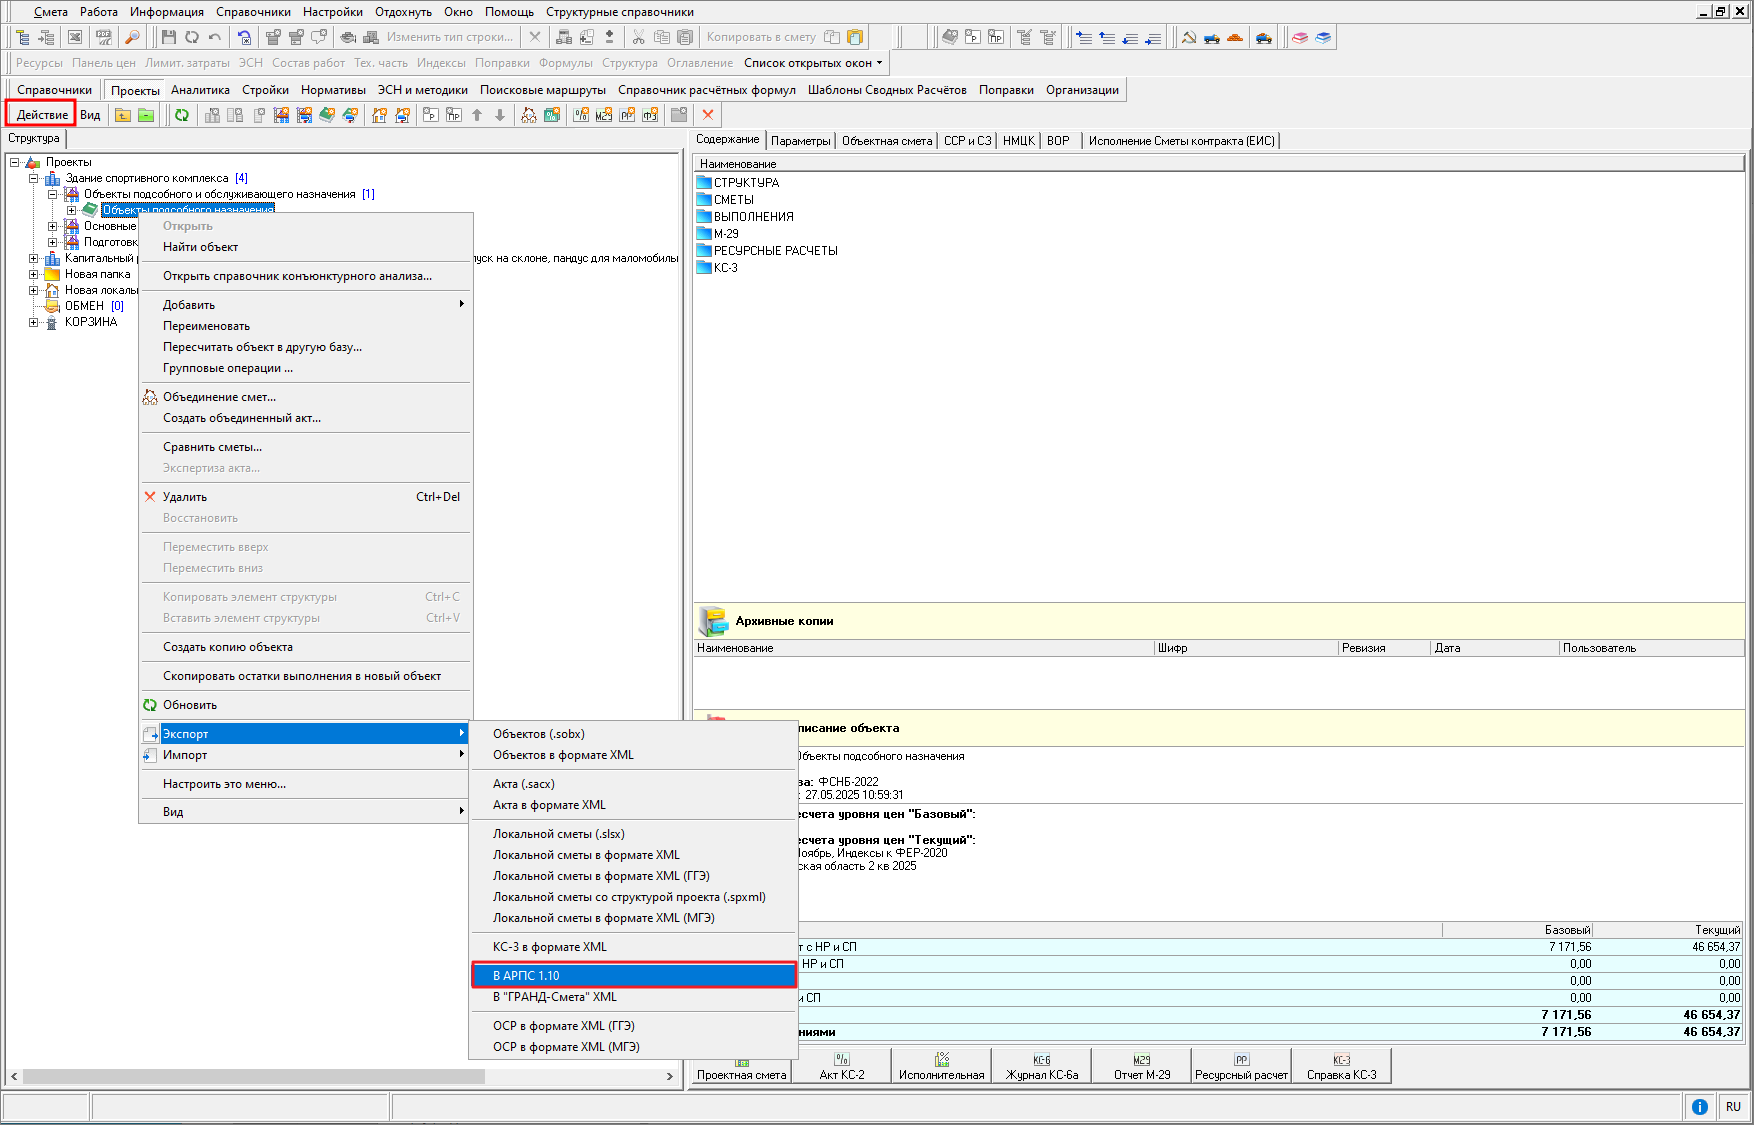Viewport: 1754px width, 1125px height.
Task: Click the Проектная смета bottom button
Action: [x=742, y=1066]
